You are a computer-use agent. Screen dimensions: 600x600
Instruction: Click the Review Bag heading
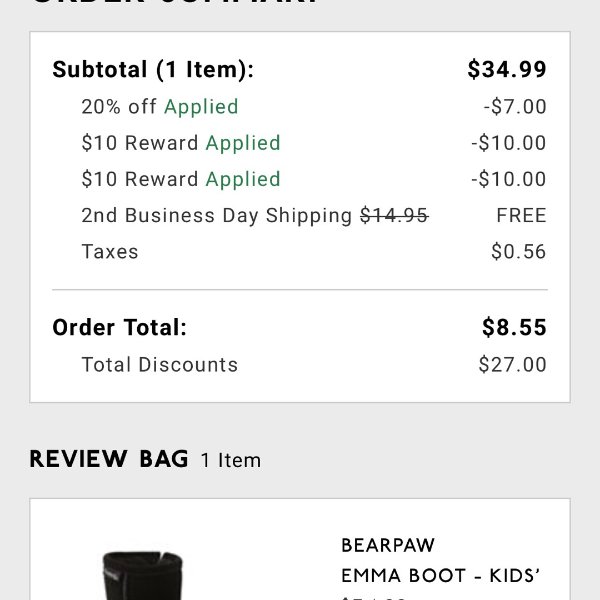tap(109, 459)
